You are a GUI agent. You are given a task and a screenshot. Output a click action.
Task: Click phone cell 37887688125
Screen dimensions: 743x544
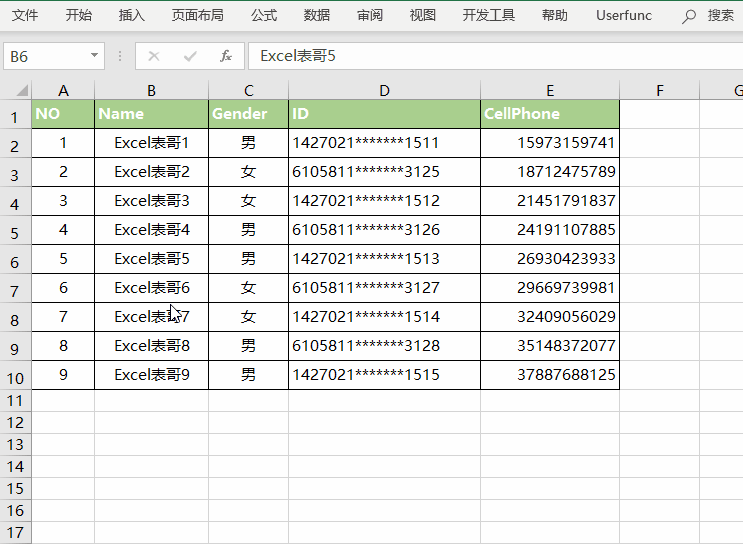550,375
